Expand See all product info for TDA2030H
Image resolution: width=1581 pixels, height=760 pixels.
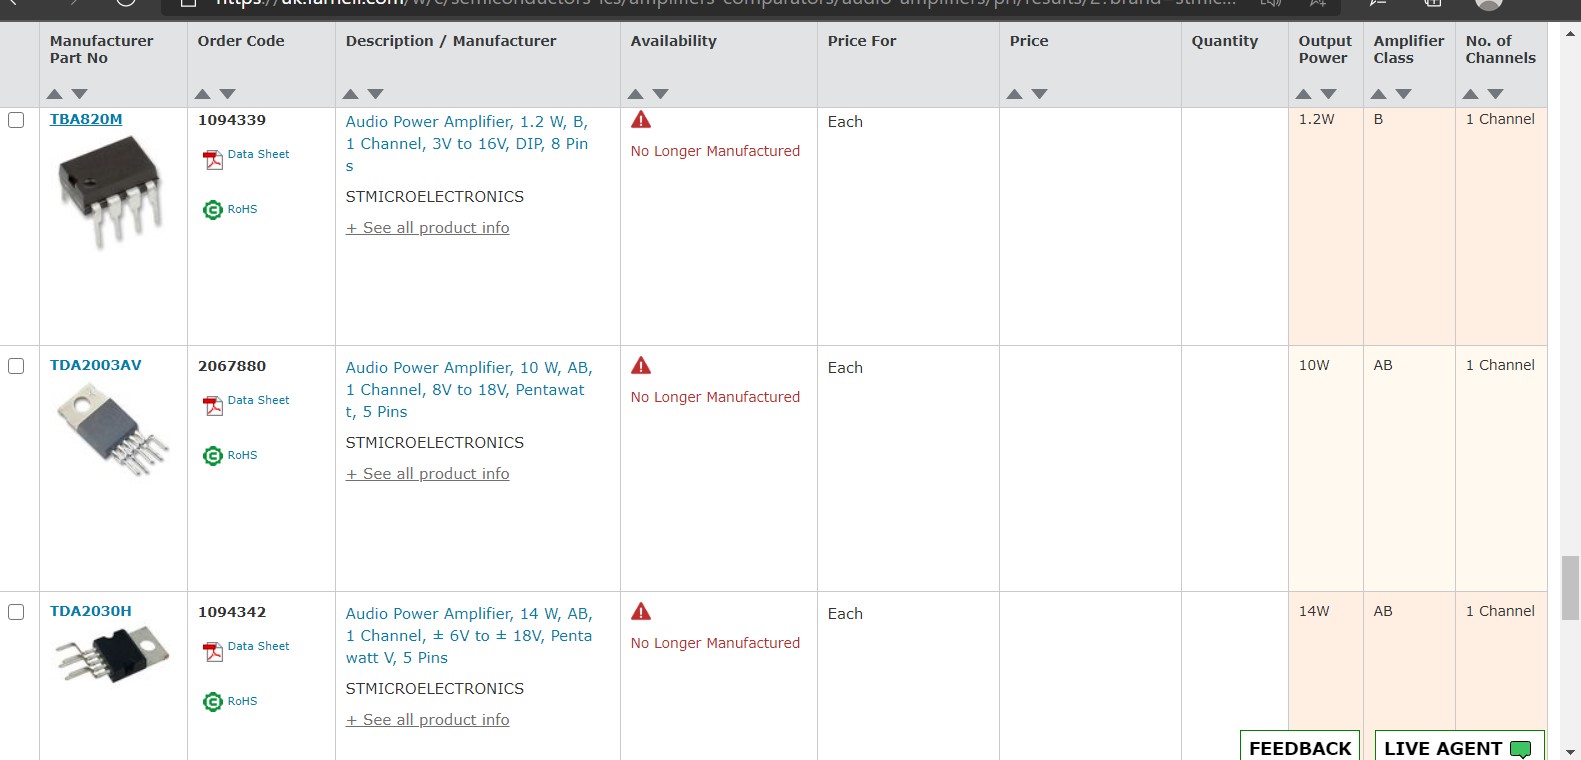coord(428,720)
